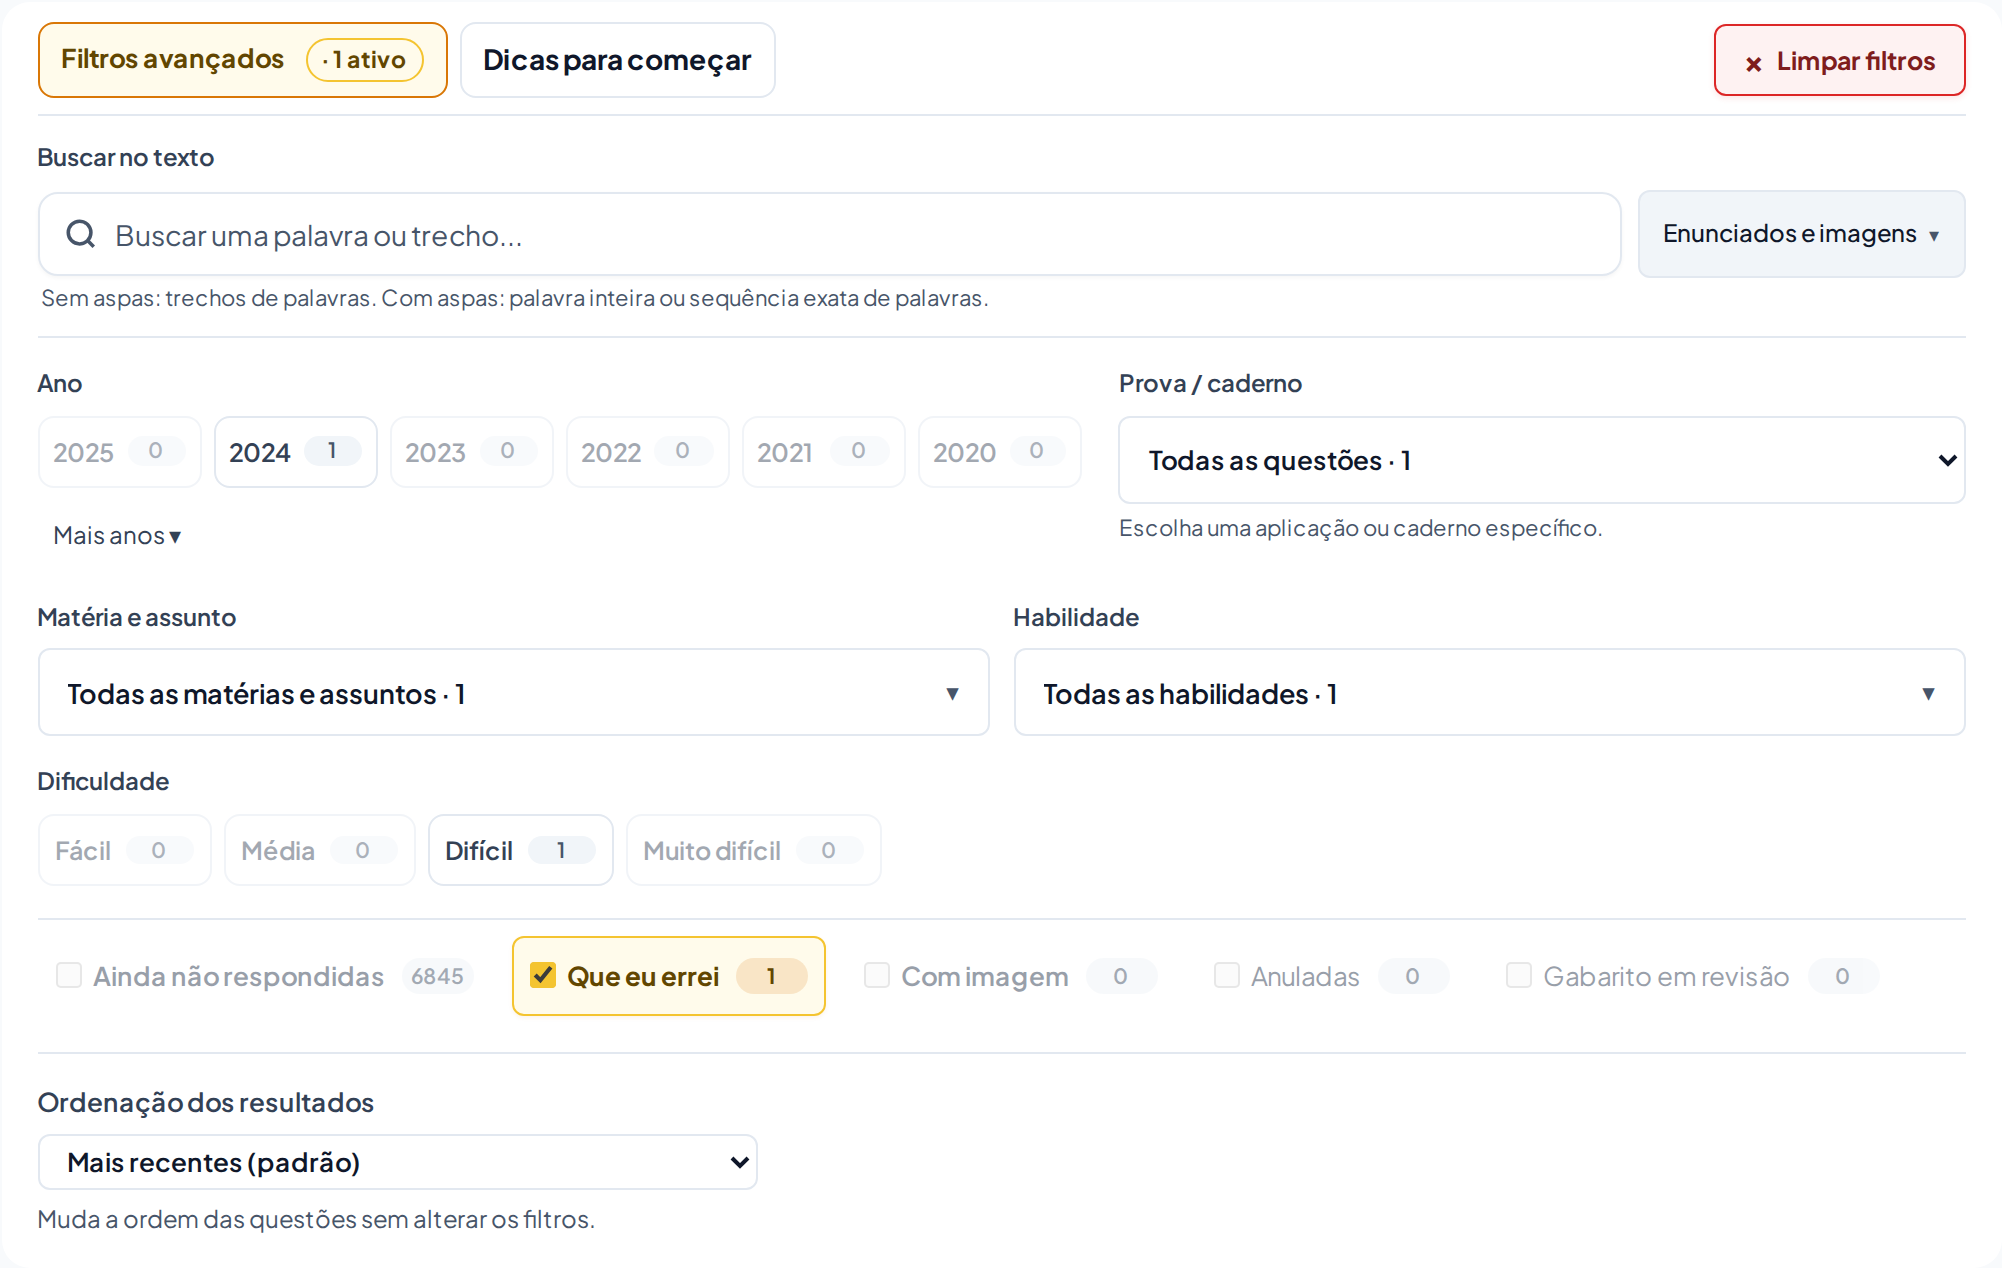Expand Mais anos to show more years

[117, 536]
